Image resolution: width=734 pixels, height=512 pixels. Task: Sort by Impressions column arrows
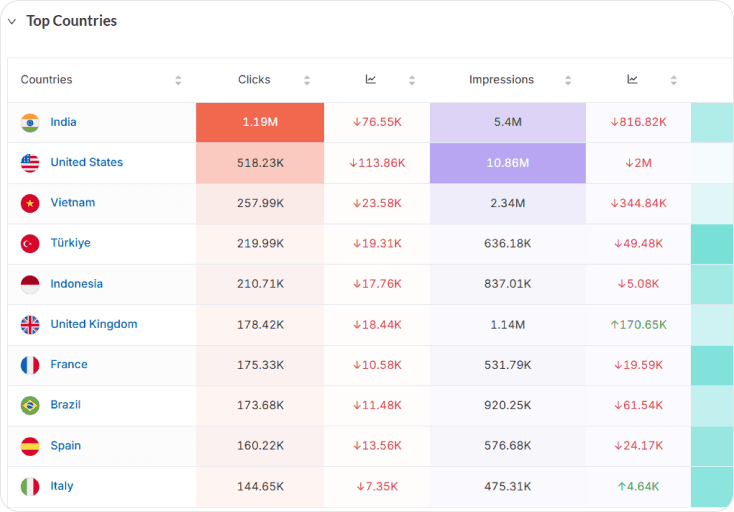point(568,80)
